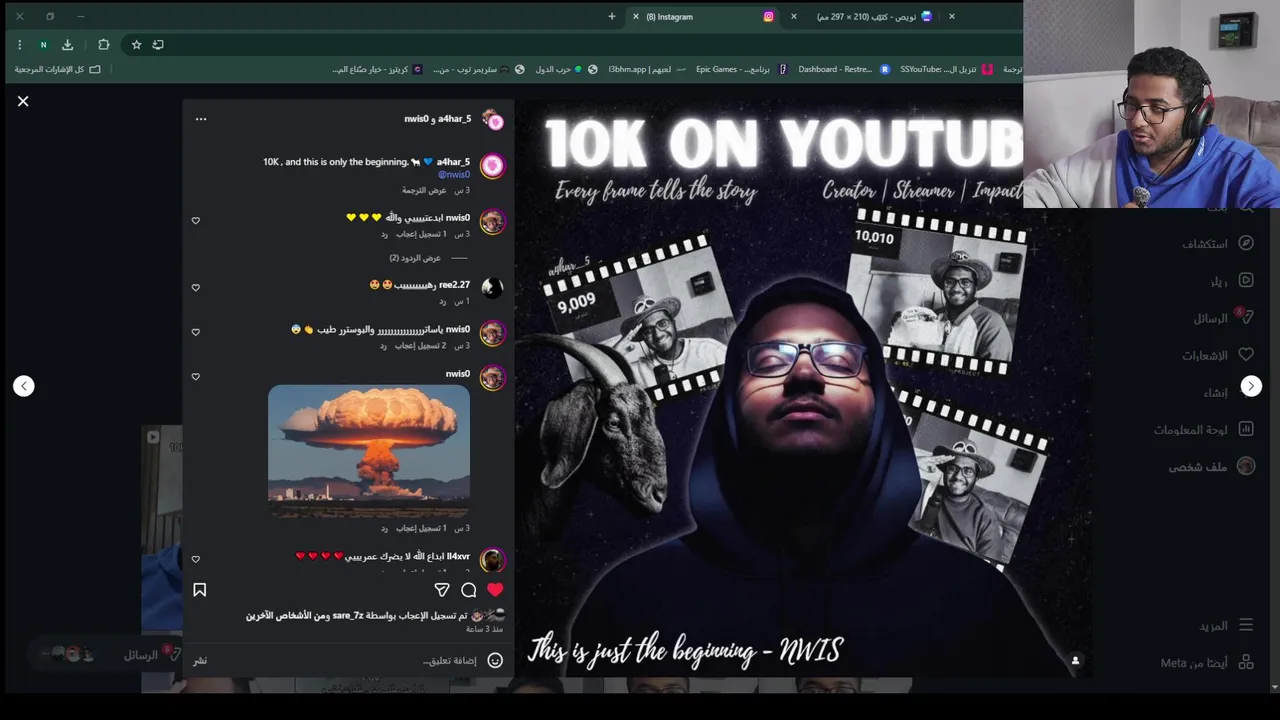Click the Reels play icon in the sidebar
This screenshot has width=1280, height=720.
[1246, 281]
